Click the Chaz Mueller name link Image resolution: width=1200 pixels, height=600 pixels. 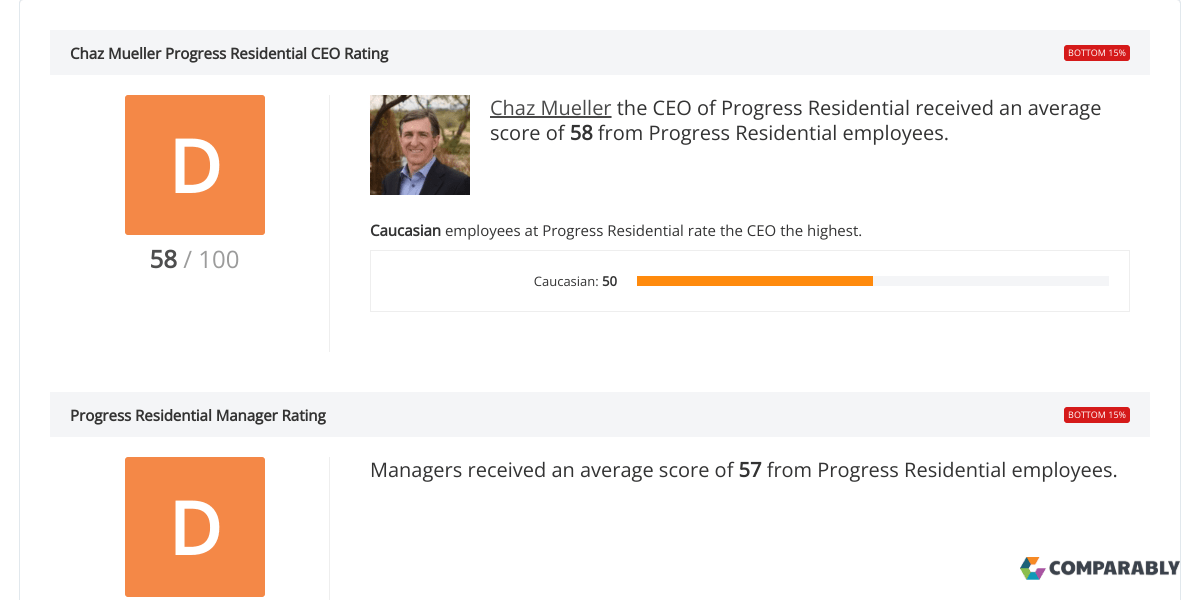pos(550,108)
